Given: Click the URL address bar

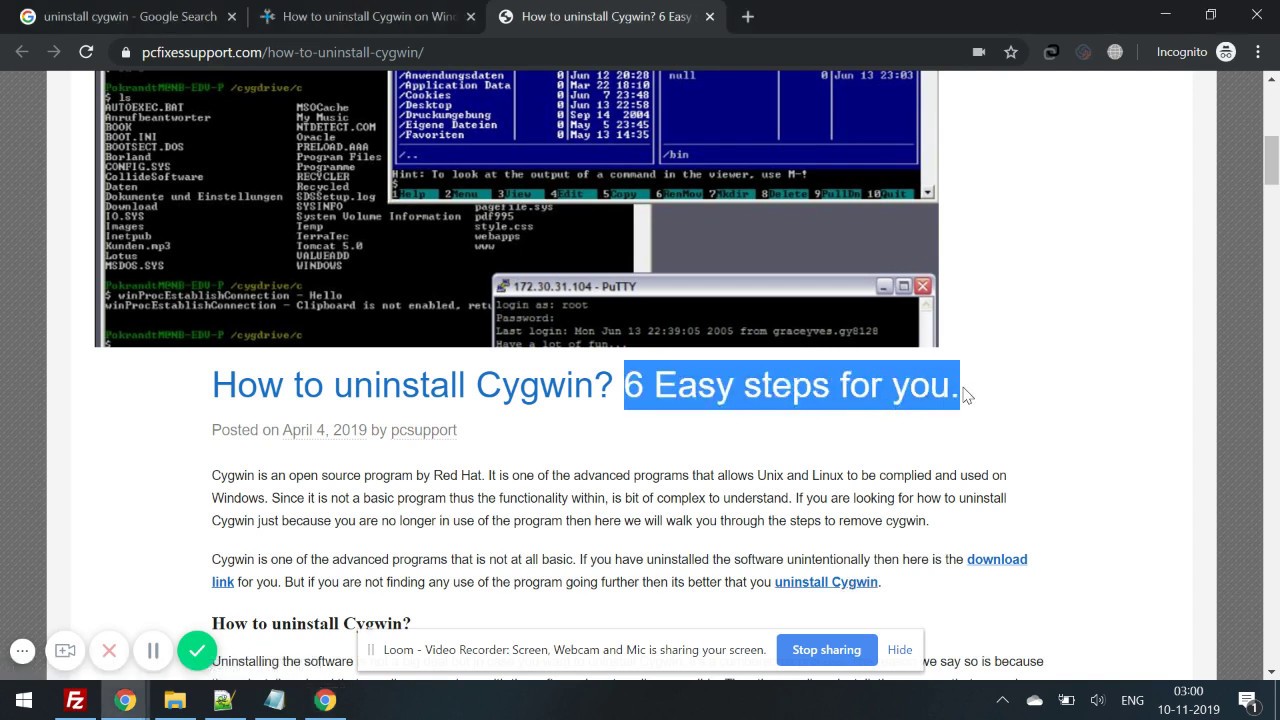Looking at the screenshot, I should pyautogui.click(x=540, y=52).
